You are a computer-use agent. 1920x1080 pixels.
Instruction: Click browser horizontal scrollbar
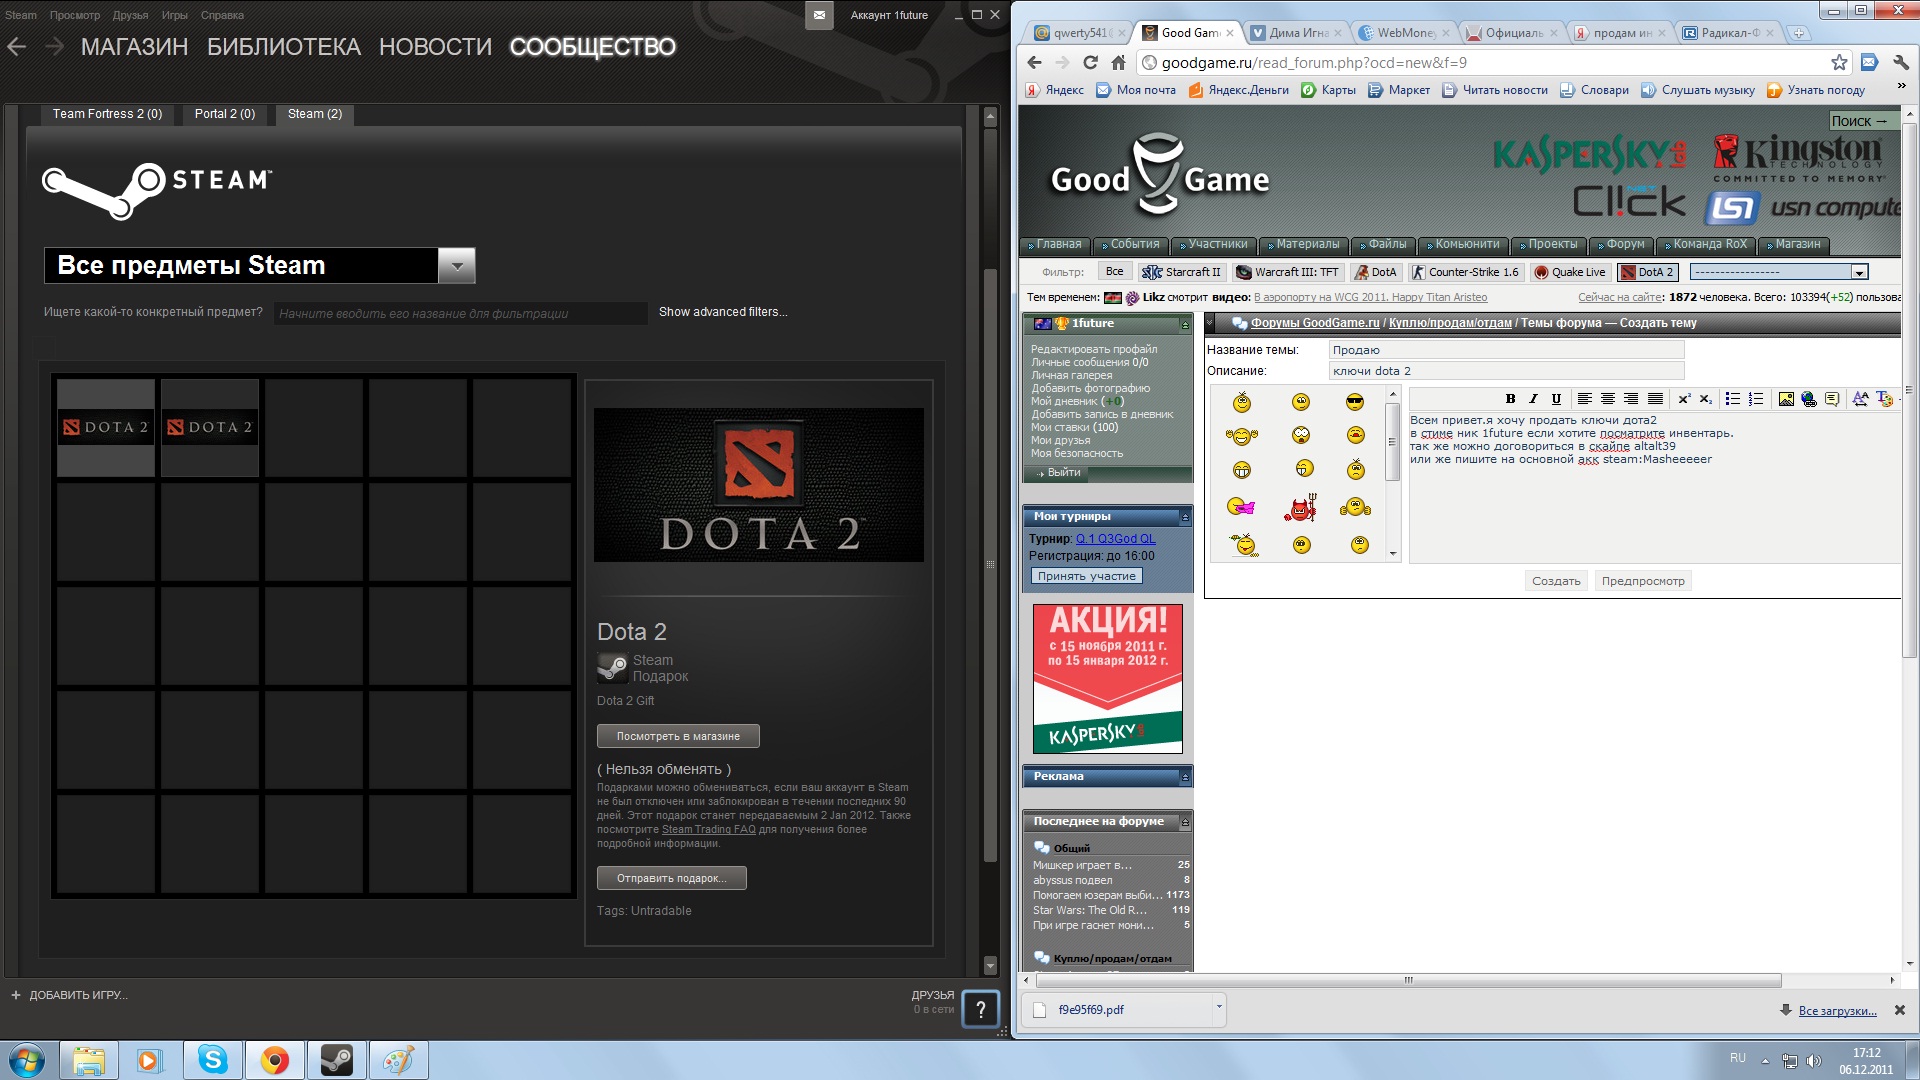pos(1409,981)
